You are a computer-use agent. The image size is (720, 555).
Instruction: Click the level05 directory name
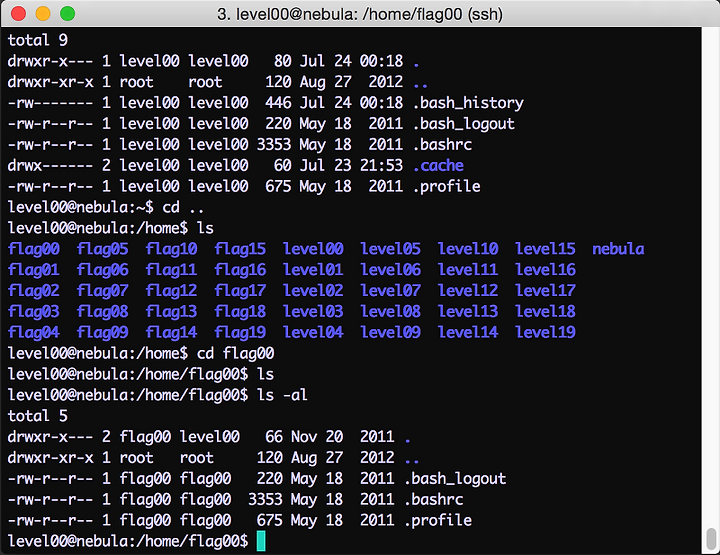391,249
